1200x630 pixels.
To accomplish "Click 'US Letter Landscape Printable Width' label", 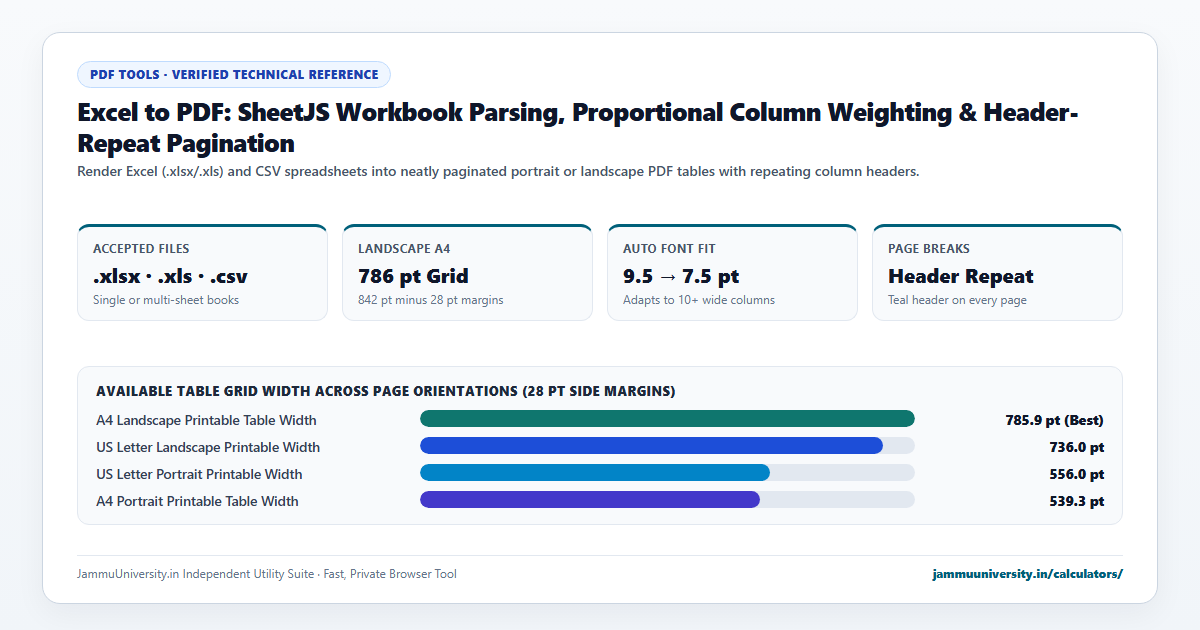I will click(x=208, y=447).
